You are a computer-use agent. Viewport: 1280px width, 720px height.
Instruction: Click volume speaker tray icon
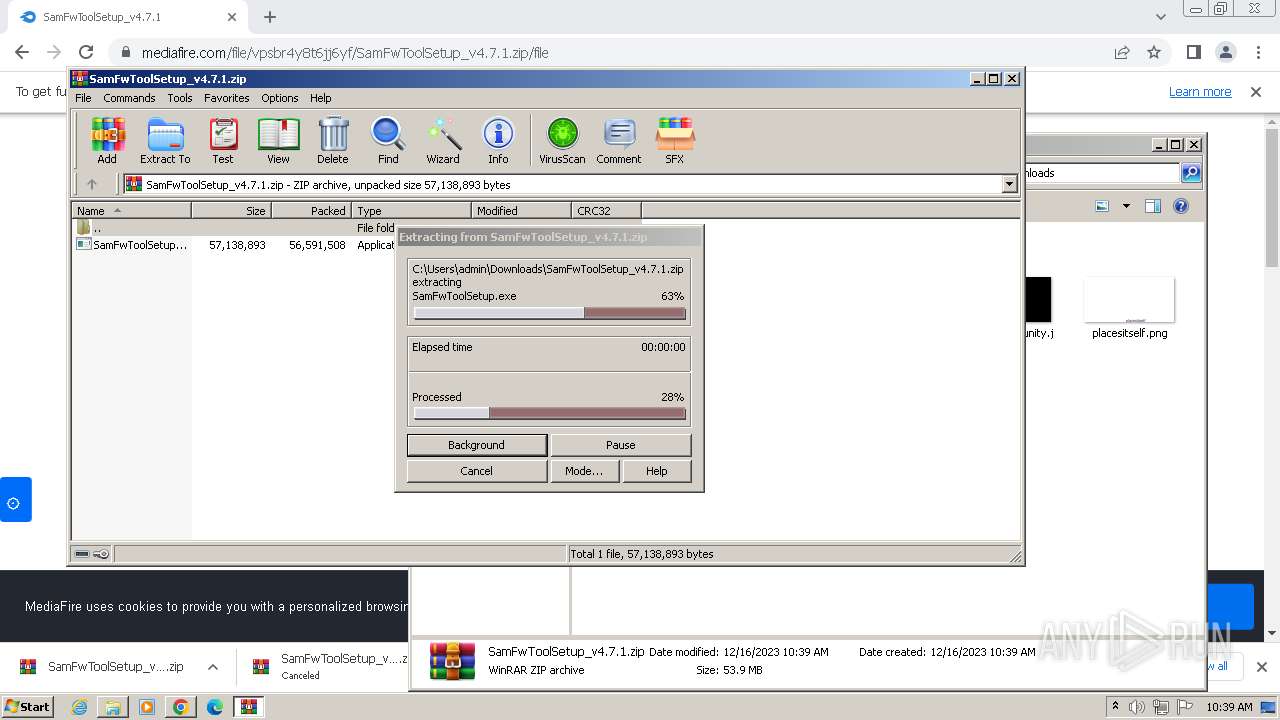pos(1137,707)
